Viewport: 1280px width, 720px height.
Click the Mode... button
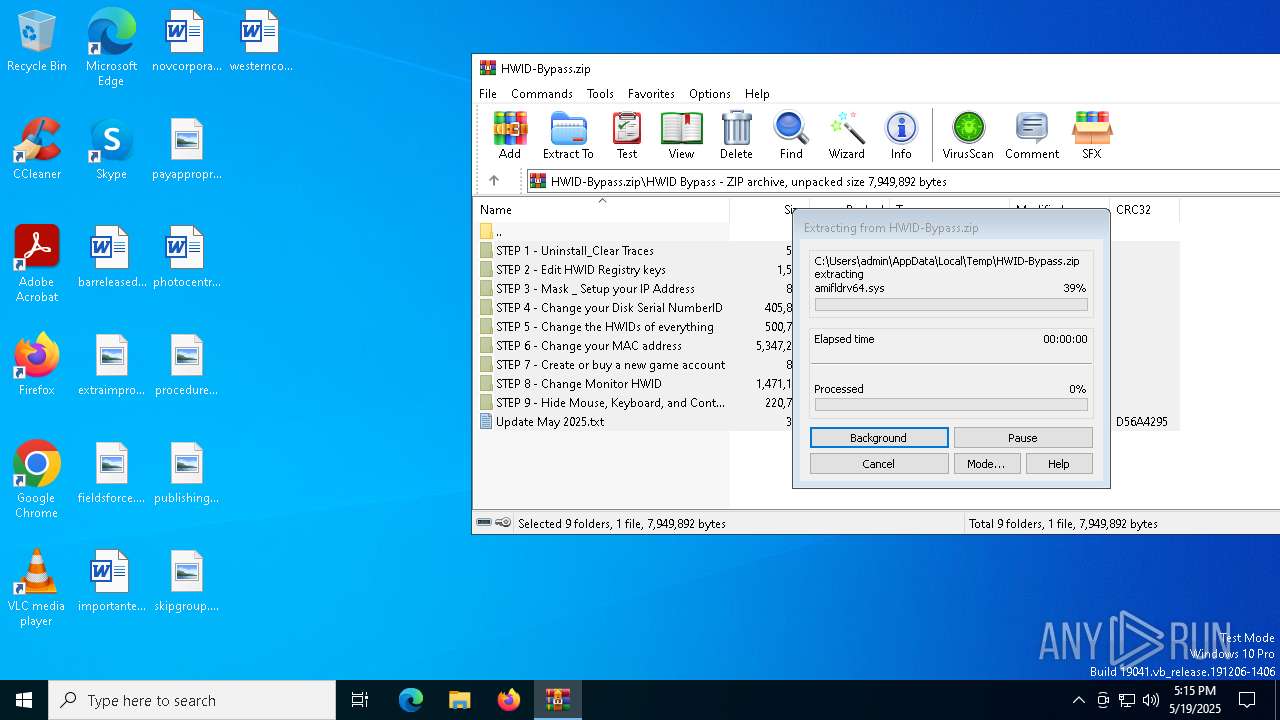point(986,464)
